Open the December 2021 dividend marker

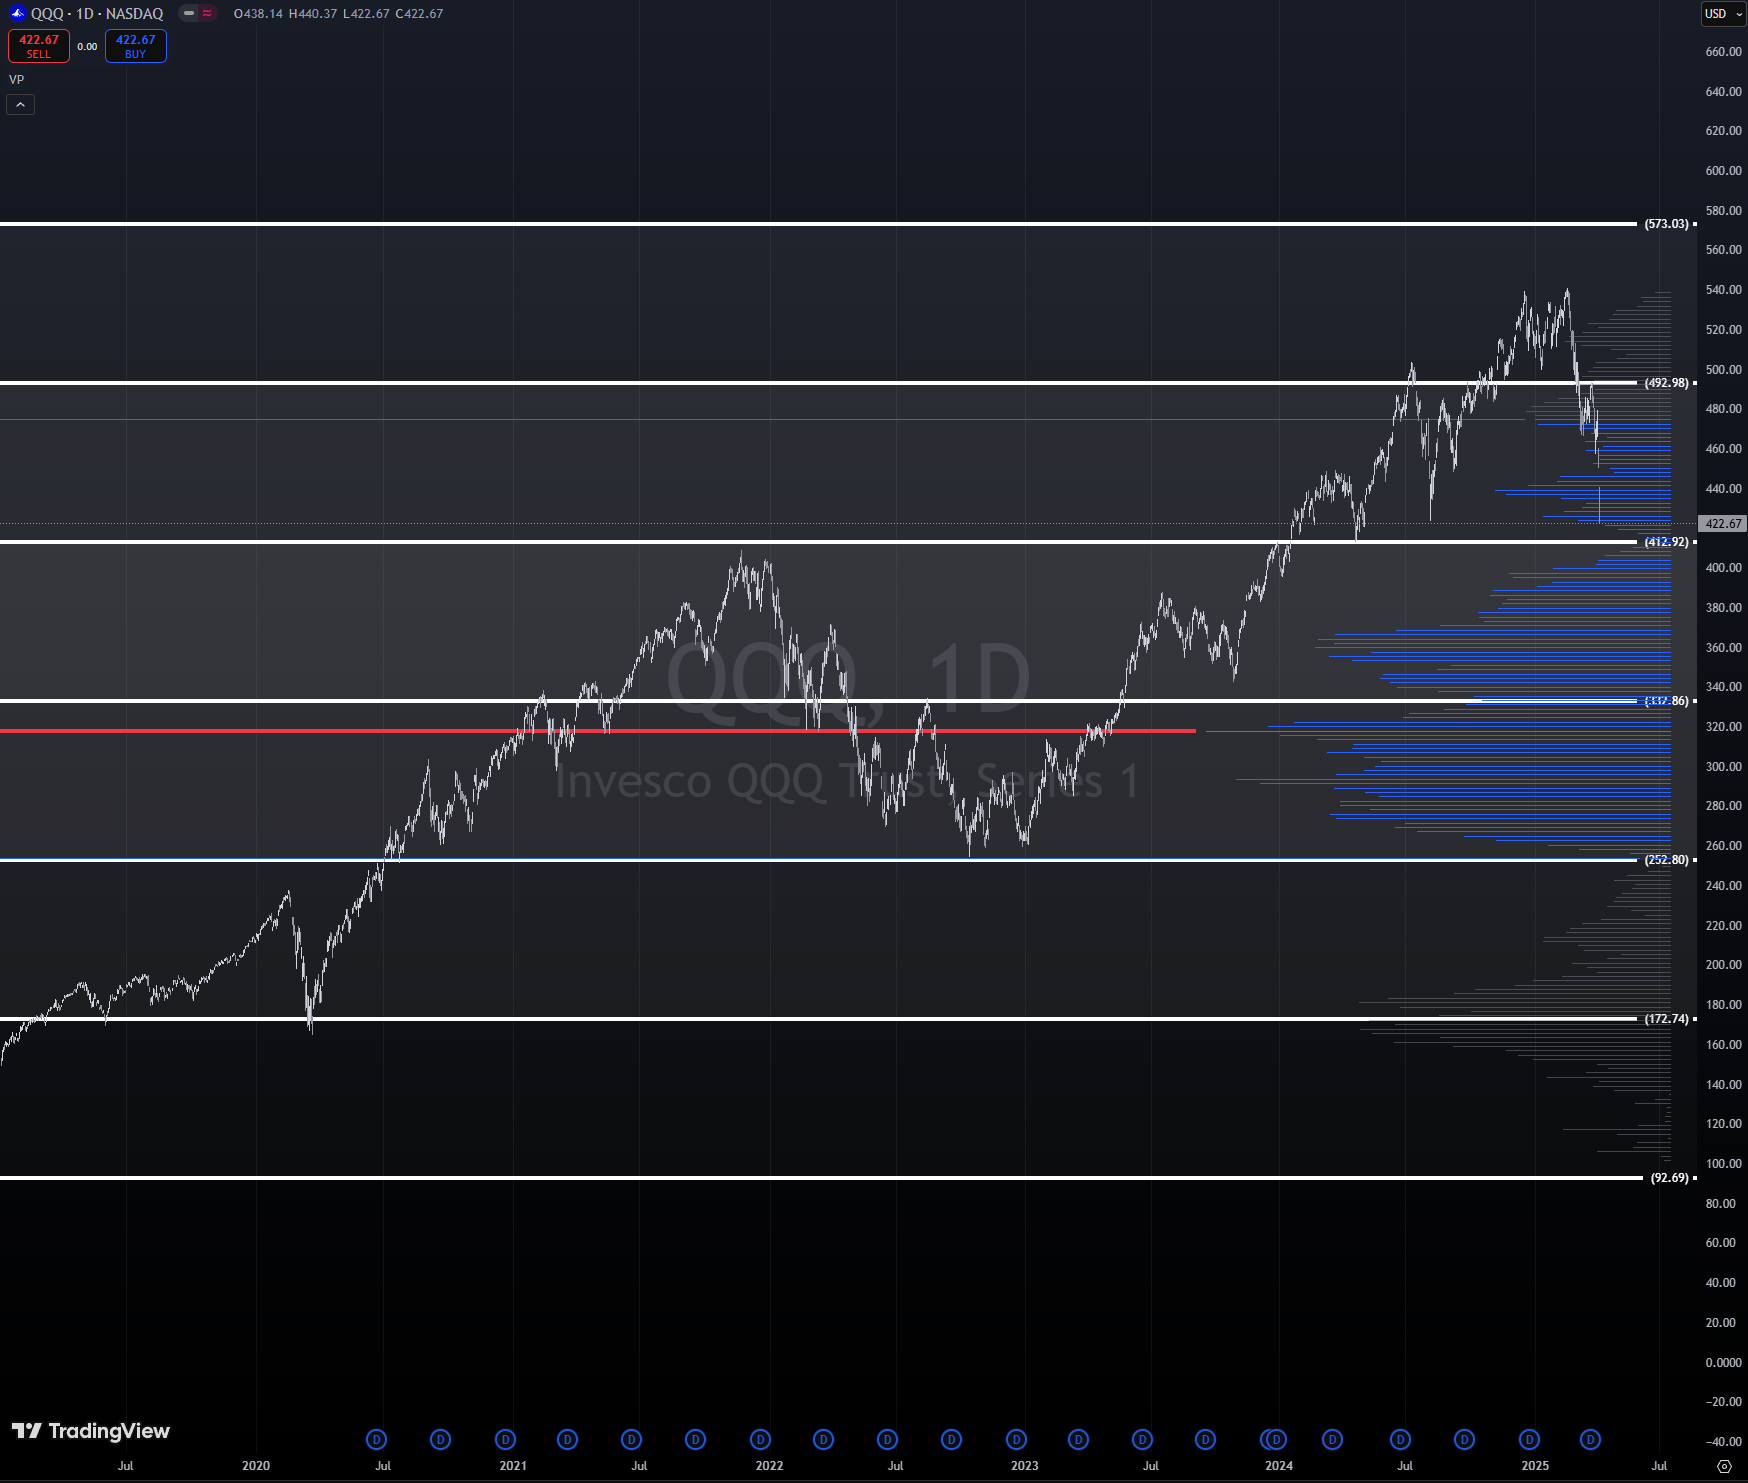(760, 1439)
